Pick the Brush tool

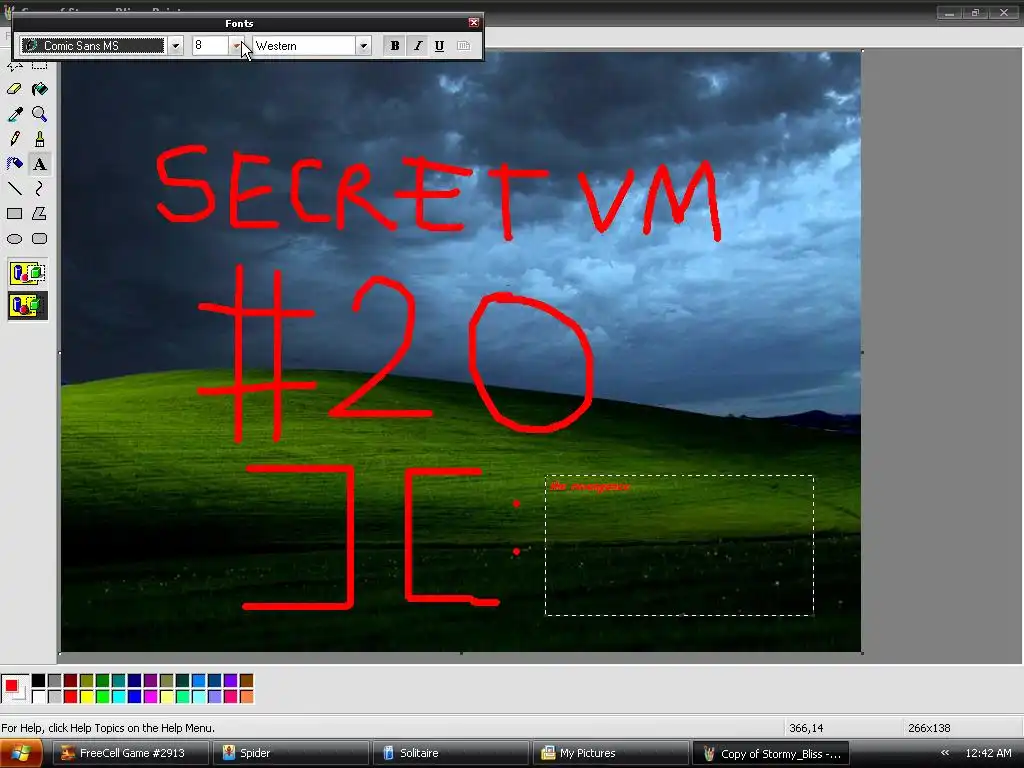pos(40,139)
